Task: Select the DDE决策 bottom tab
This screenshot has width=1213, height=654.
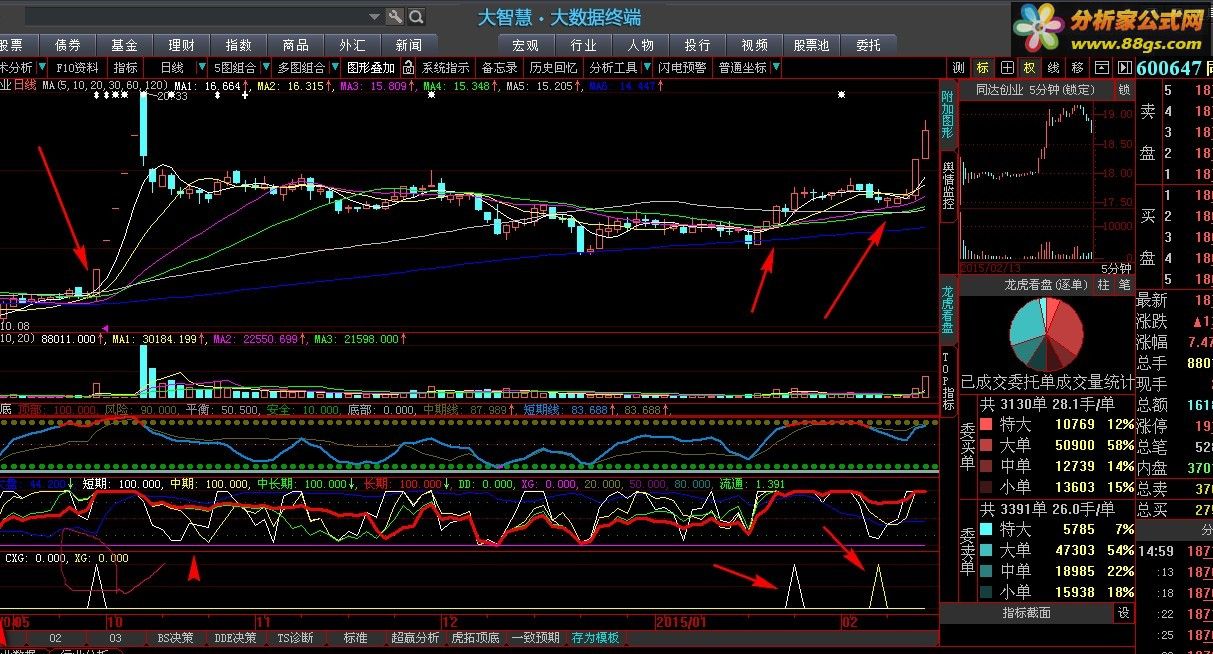Action: click(x=235, y=638)
